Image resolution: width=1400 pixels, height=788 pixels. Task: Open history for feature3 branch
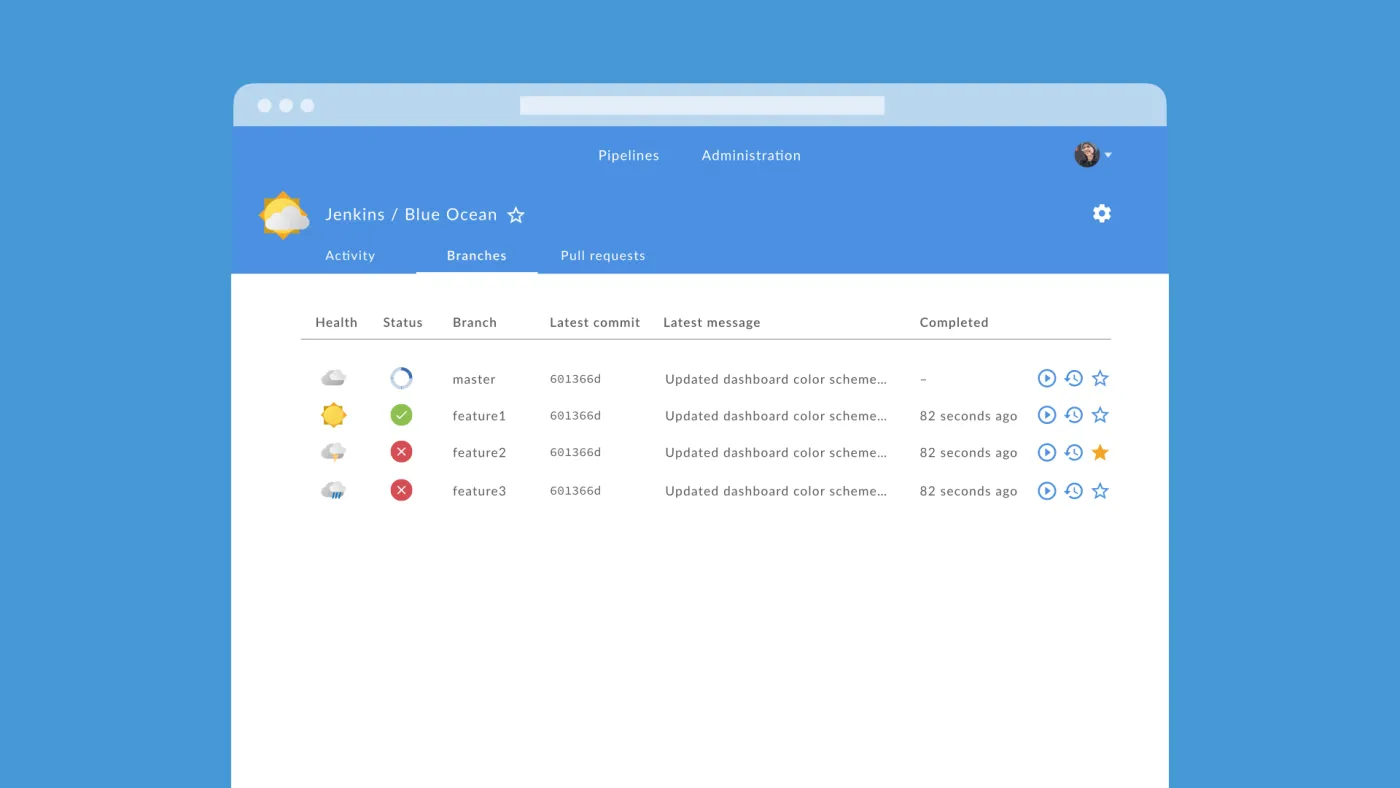pyautogui.click(x=1073, y=491)
